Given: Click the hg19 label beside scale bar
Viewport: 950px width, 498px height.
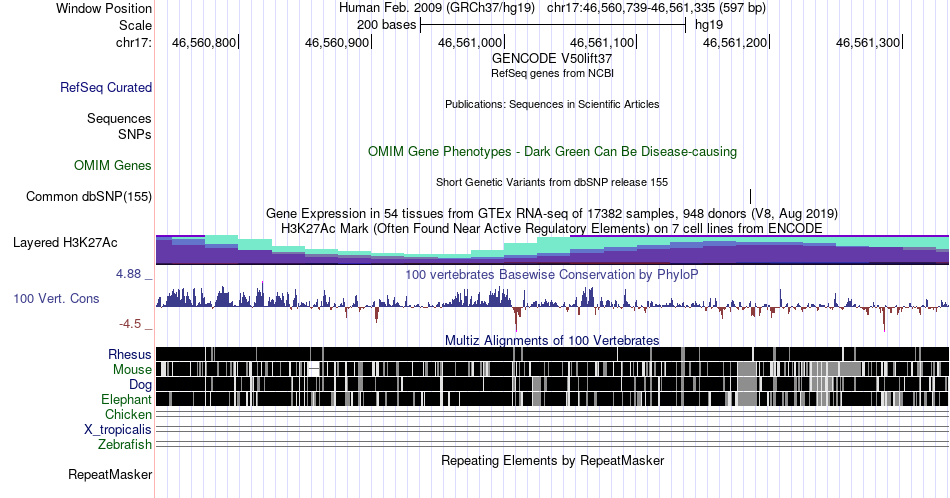Looking at the screenshot, I should (709, 25).
